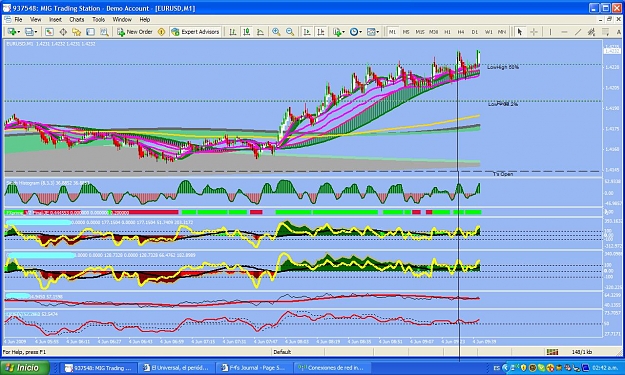Select the M5 timeframe button
The image size is (625, 375).
[406, 32]
